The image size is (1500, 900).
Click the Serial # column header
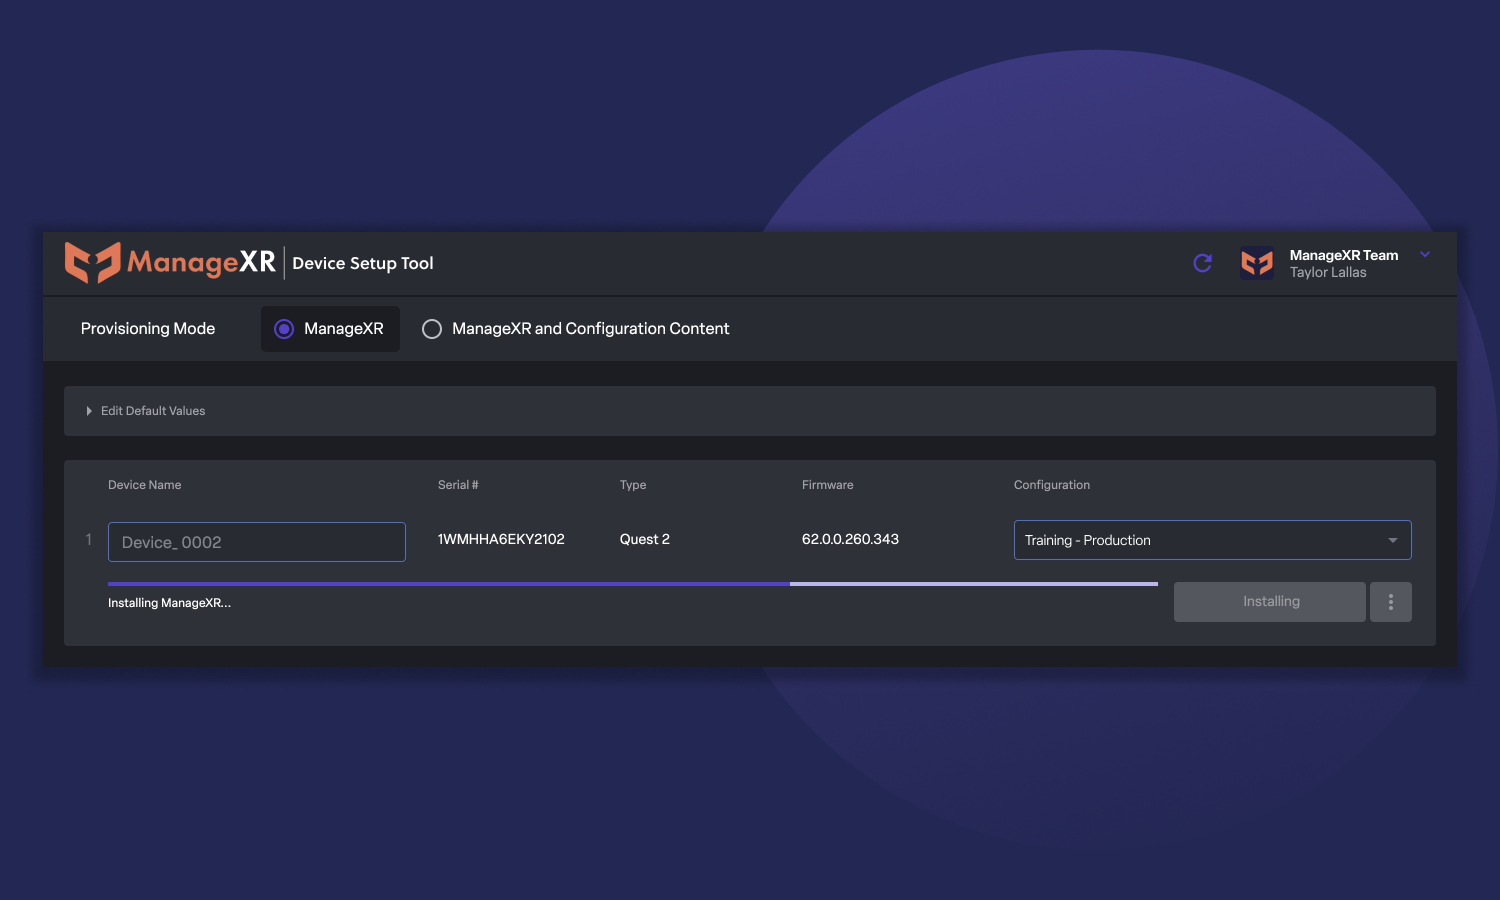[x=458, y=485]
